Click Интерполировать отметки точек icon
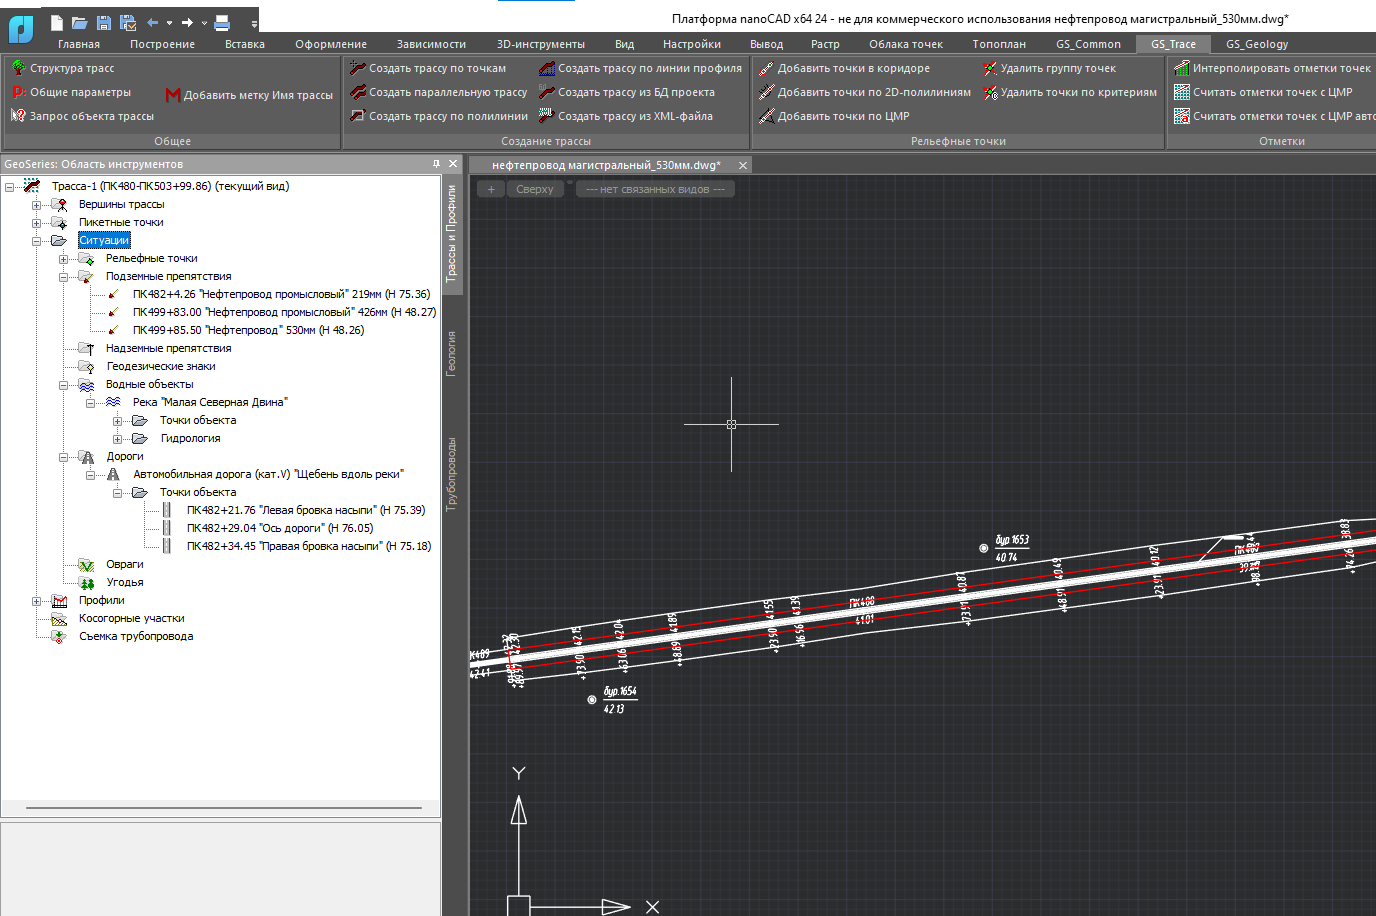 pyautogui.click(x=1182, y=68)
